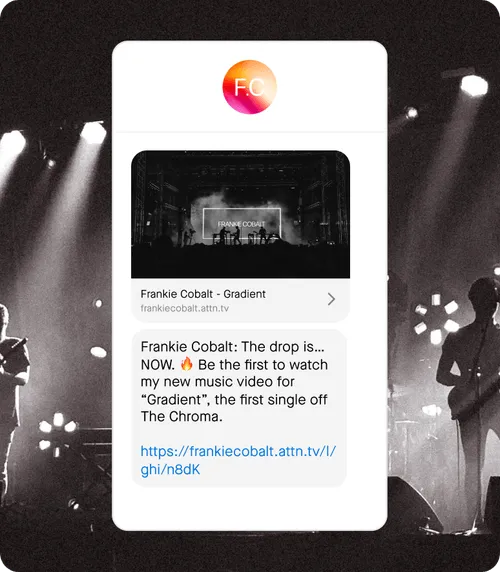The width and height of the screenshot is (500, 572).
Task: Click the FRANKIE COBALT framed logo in video
Action: pos(242,223)
